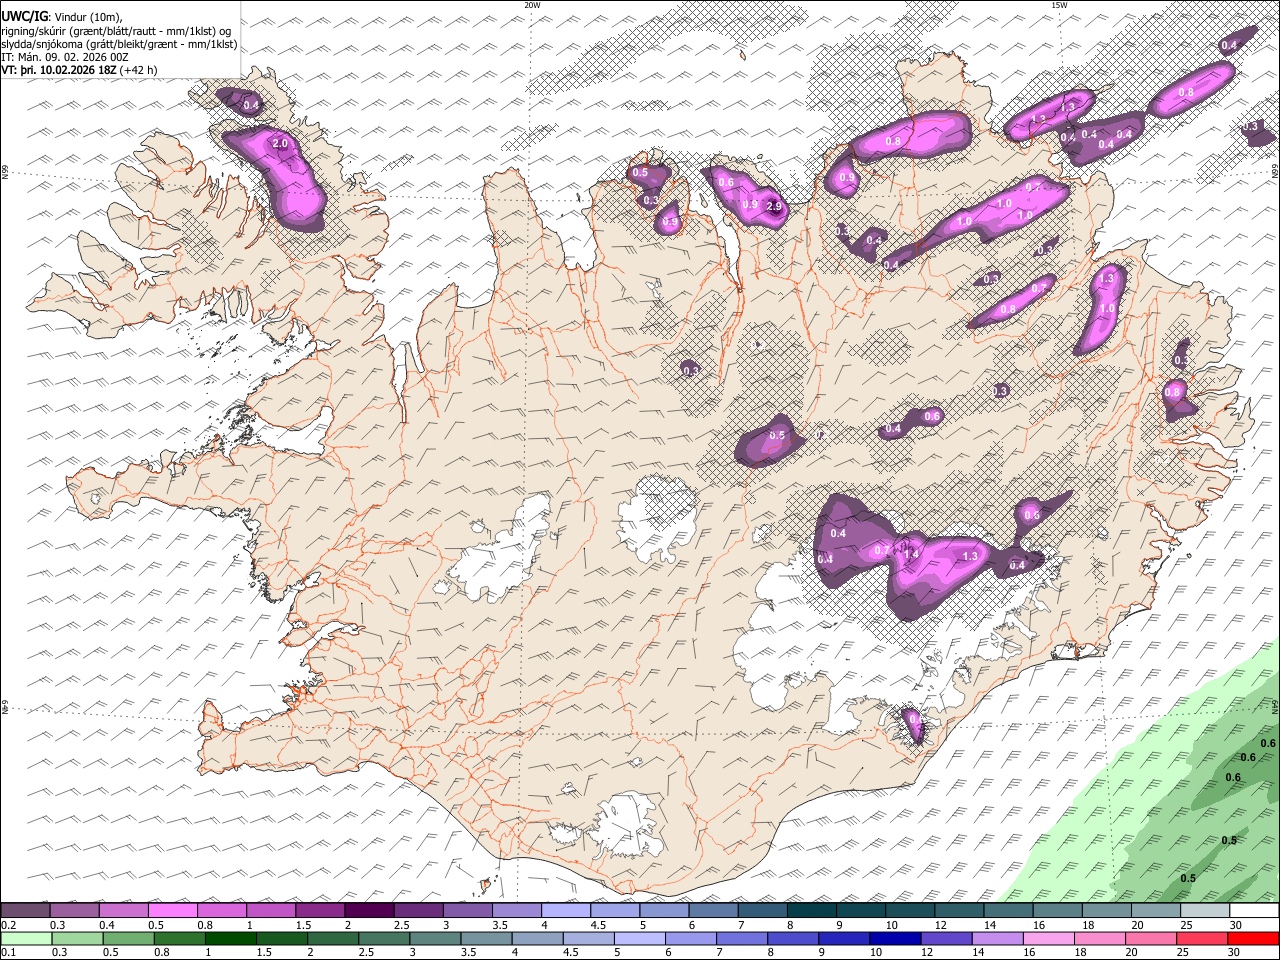Click the top legend swatch between 8 and 9
This screenshot has width=1280, height=960.
(x=812, y=910)
